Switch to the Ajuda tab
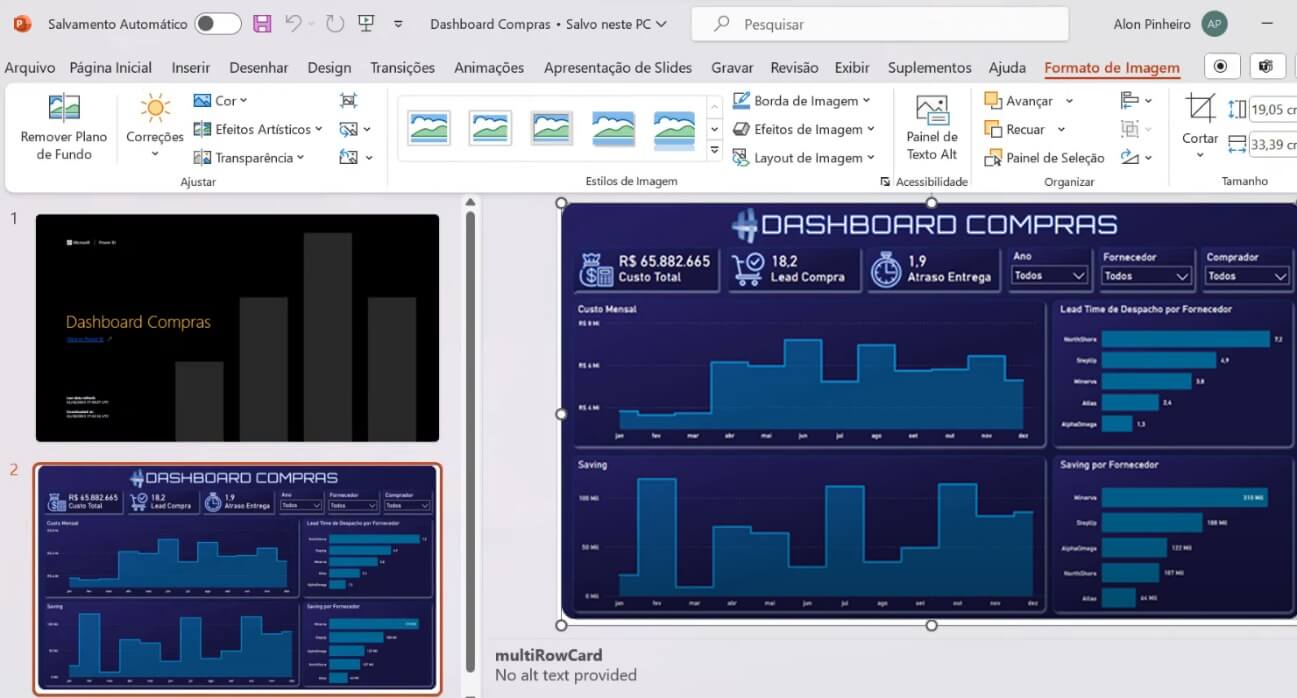This screenshot has height=698, width=1297. (x=1007, y=68)
